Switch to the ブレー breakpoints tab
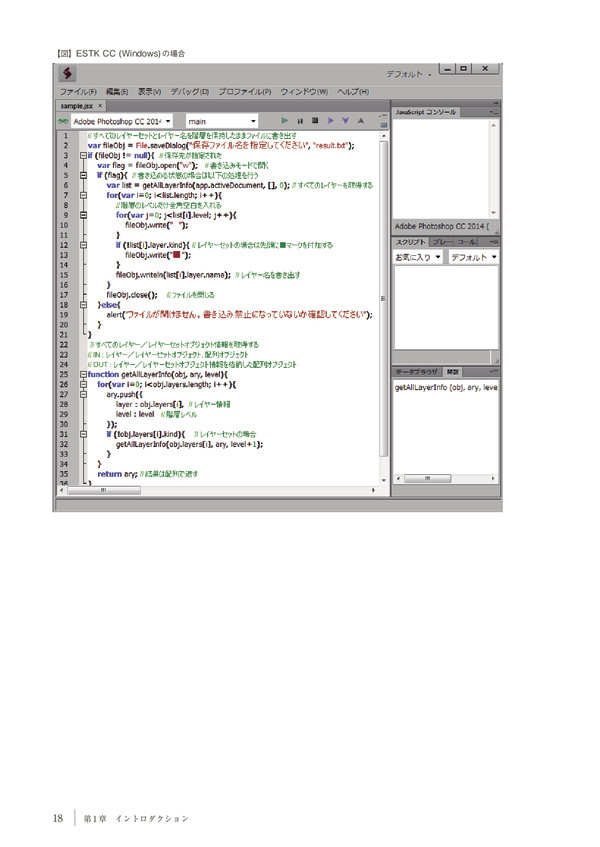The image size is (600, 847). click(x=443, y=242)
